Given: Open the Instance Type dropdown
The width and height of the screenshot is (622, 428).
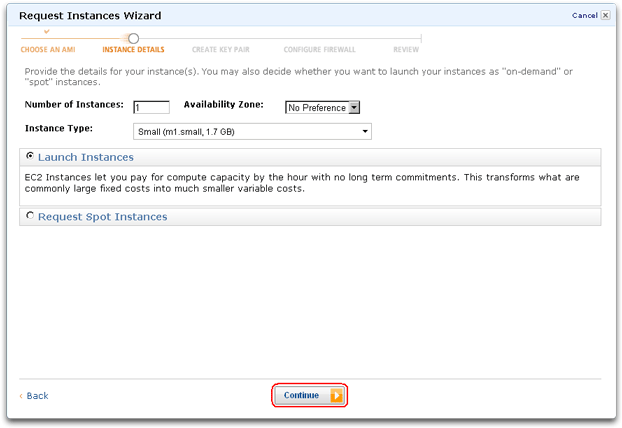Looking at the screenshot, I should click(x=252, y=131).
